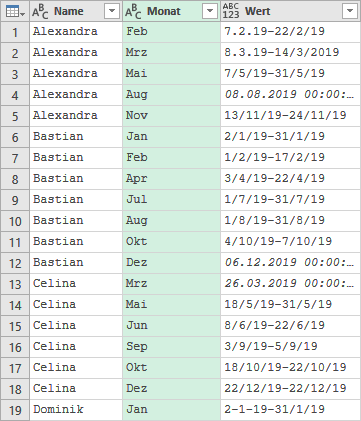Click the cell 26.03.2019 00:00 for Celina
The width and height of the screenshot is (361, 421).
[x=290, y=284]
